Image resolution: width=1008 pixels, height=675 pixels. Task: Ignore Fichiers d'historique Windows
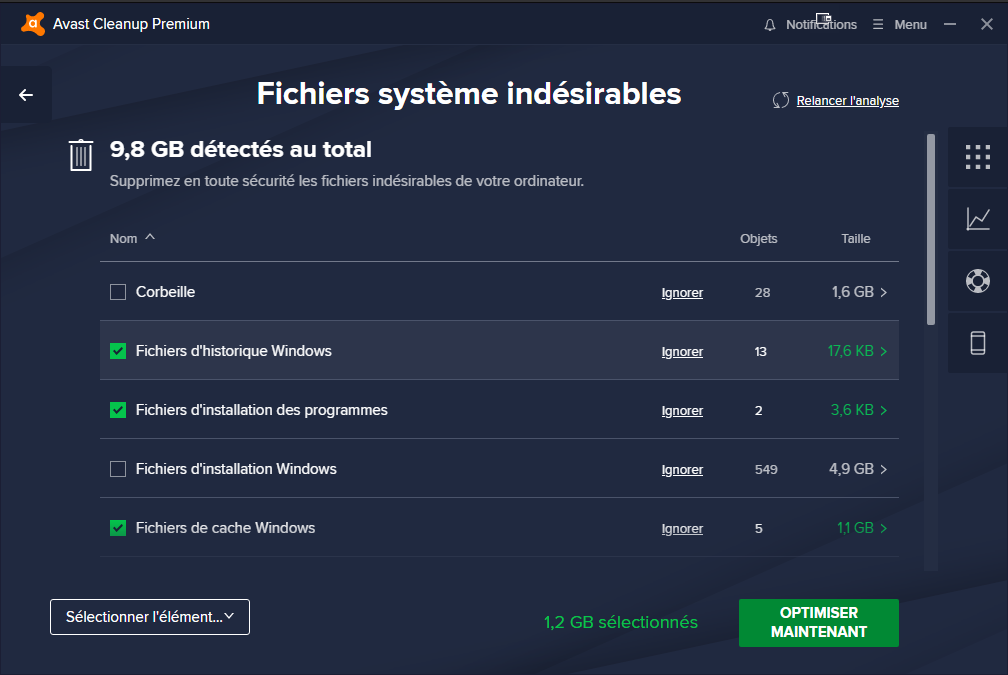pyautogui.click(x=682, y=352)
